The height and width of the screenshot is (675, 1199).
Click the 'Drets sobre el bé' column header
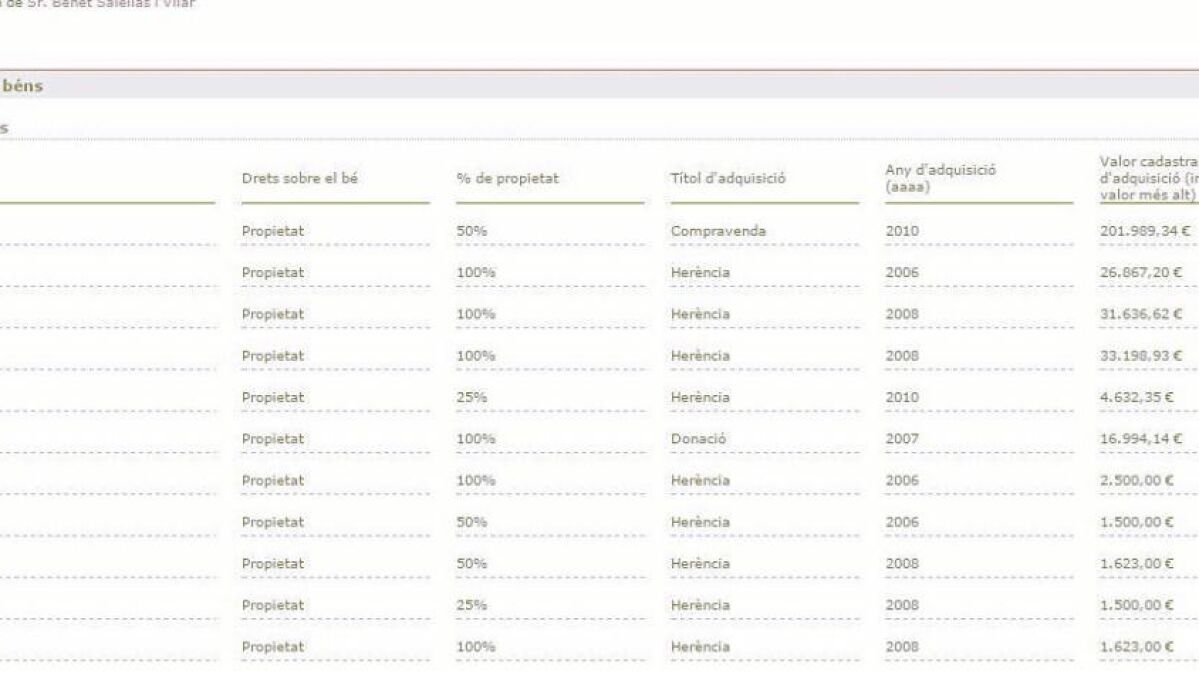(299, 179)
